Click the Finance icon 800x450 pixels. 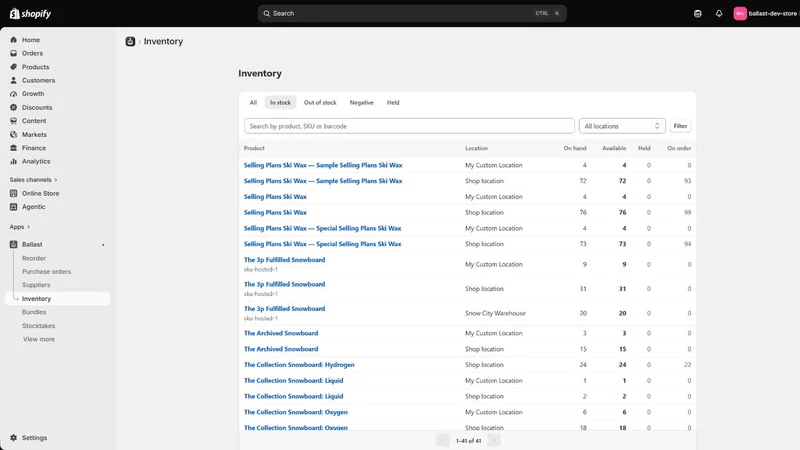coord(14,148)
